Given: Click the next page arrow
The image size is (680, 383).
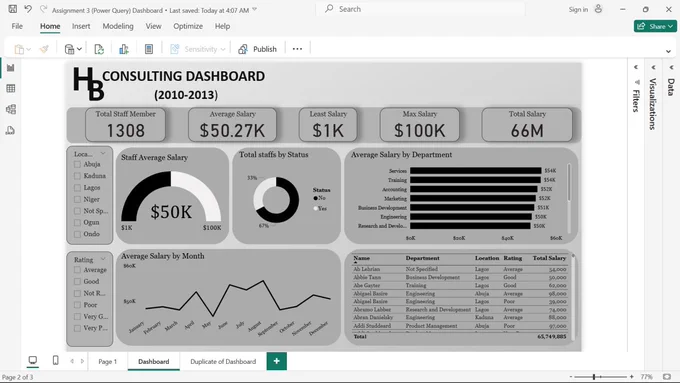Looking at the screenshot, I should coord(82,361).
